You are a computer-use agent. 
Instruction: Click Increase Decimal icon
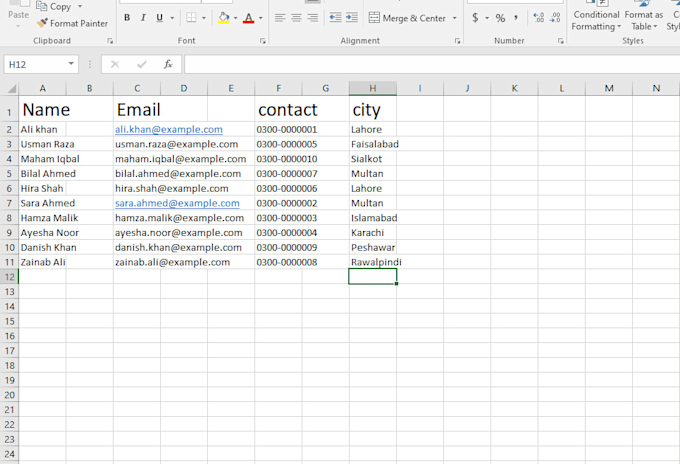coord(539,18)
